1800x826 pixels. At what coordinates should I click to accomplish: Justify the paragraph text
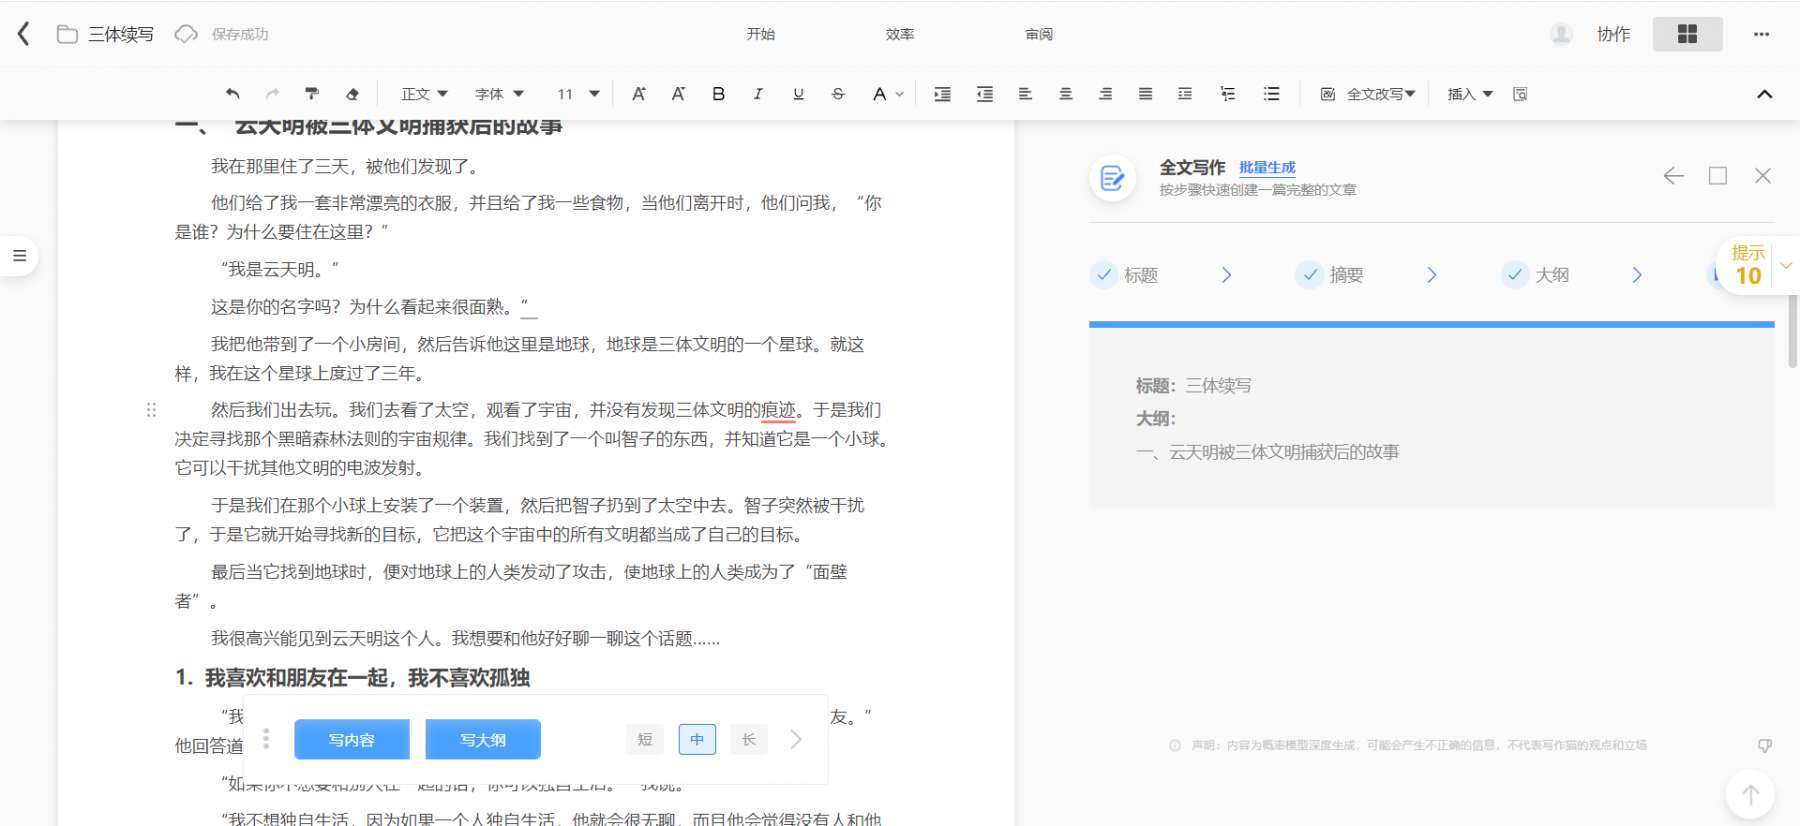pos(1145,94)
